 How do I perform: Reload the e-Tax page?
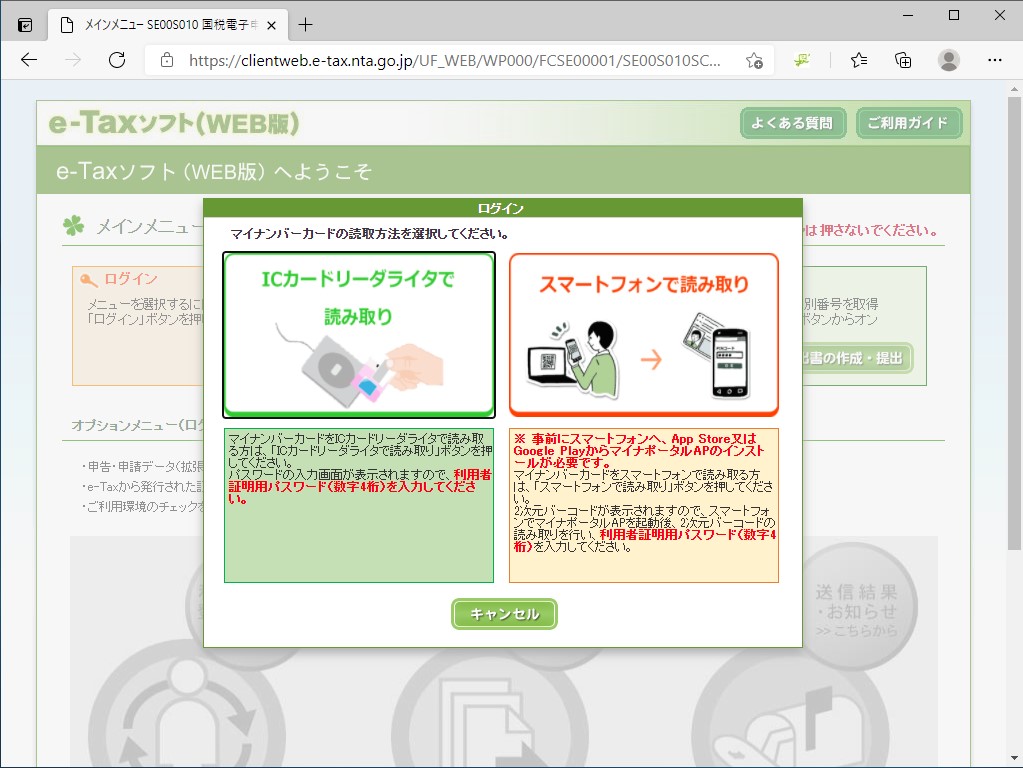117,60
